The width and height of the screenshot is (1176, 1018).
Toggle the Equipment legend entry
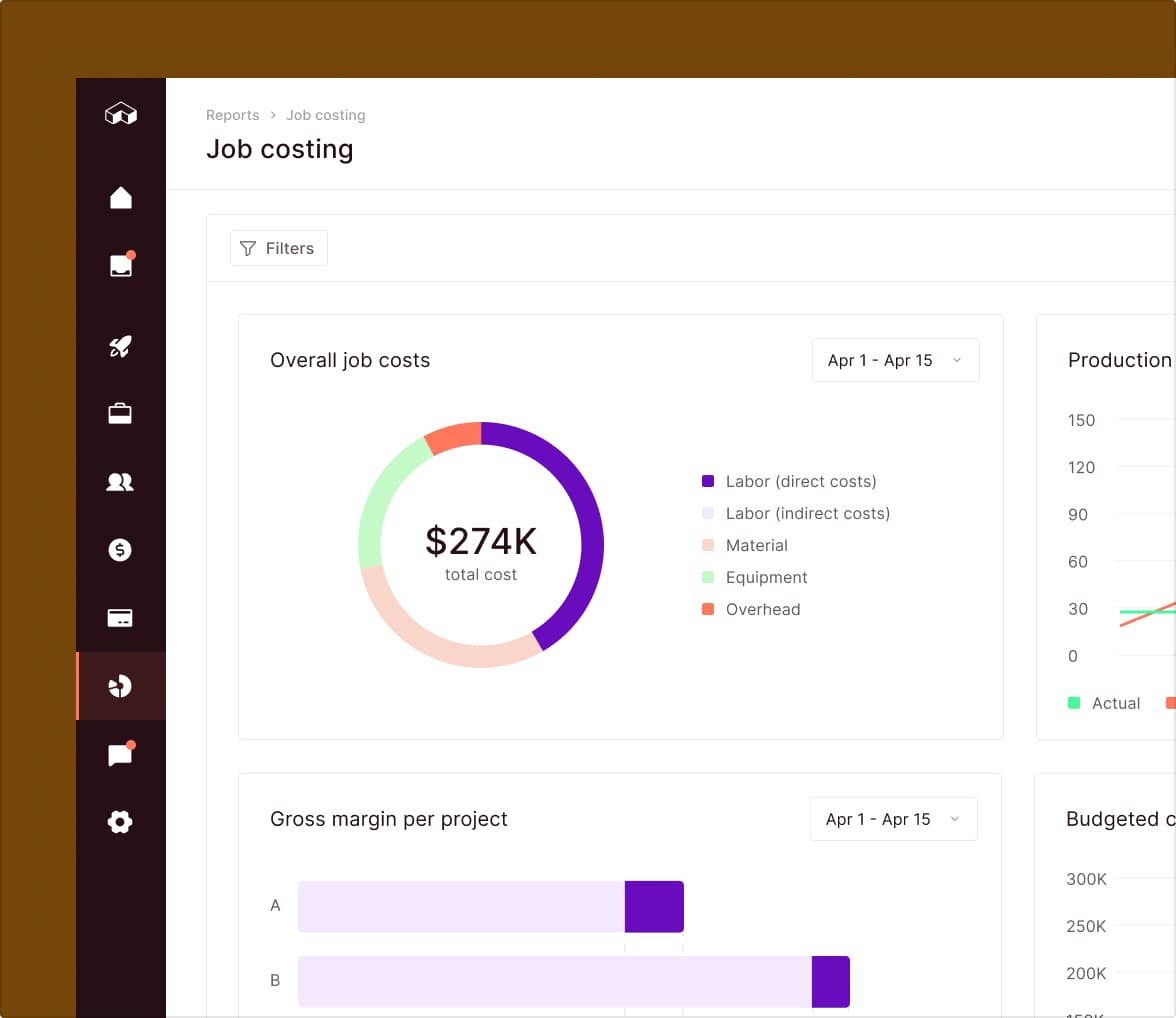pyautogui.click(x=766, y=577)
